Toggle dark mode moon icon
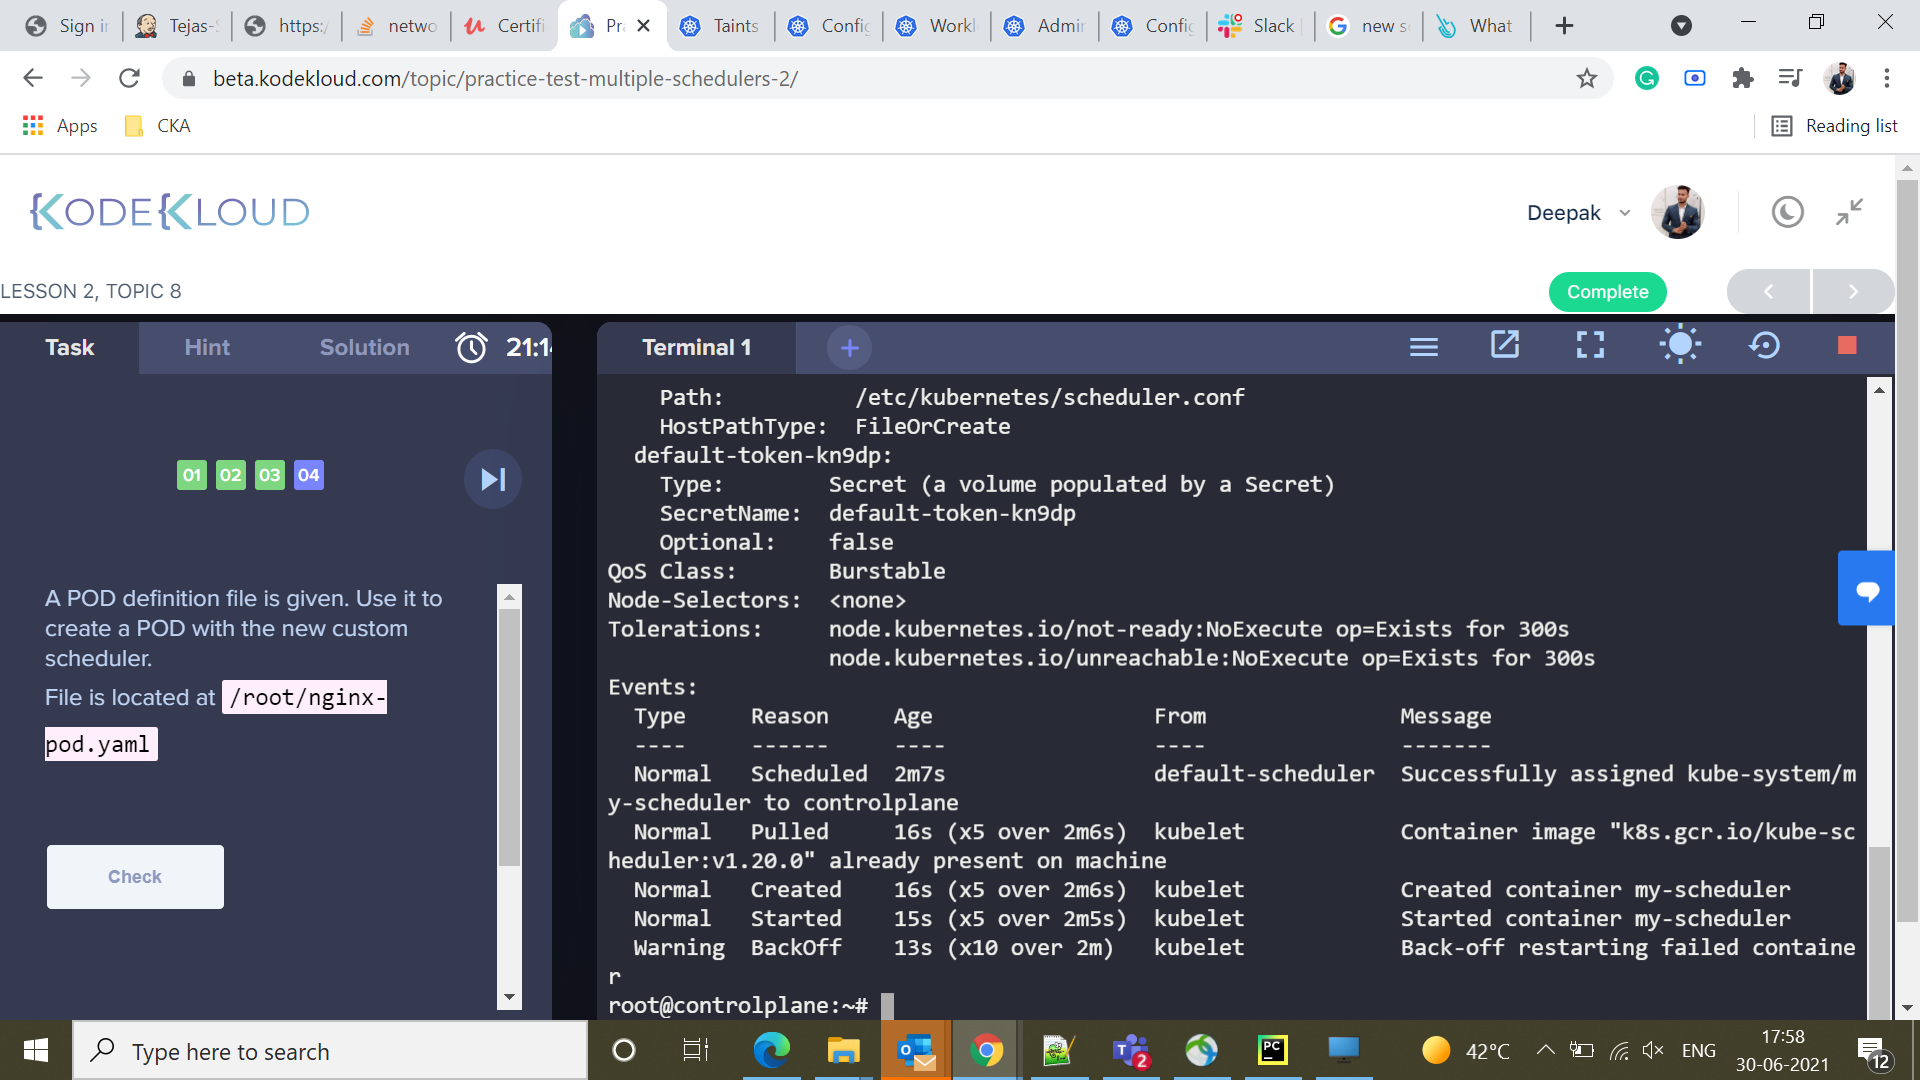Screen dimensions: 1920x1080 [x=1787, y=212]
